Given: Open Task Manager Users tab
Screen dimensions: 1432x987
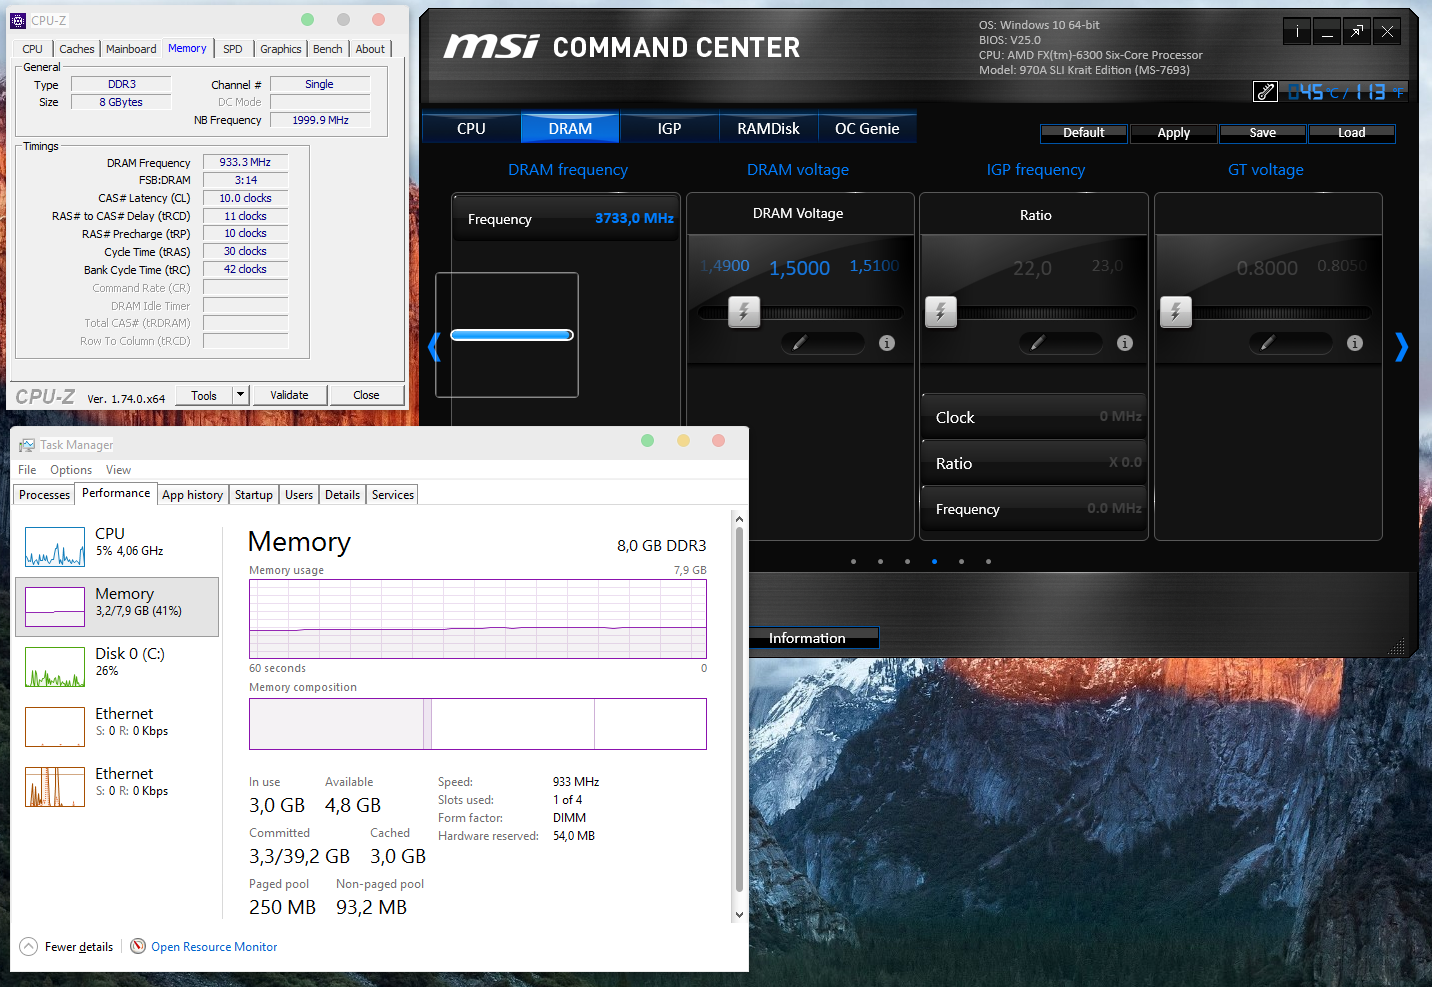Looking at the screenshot, I should click(x=299, y=495).
